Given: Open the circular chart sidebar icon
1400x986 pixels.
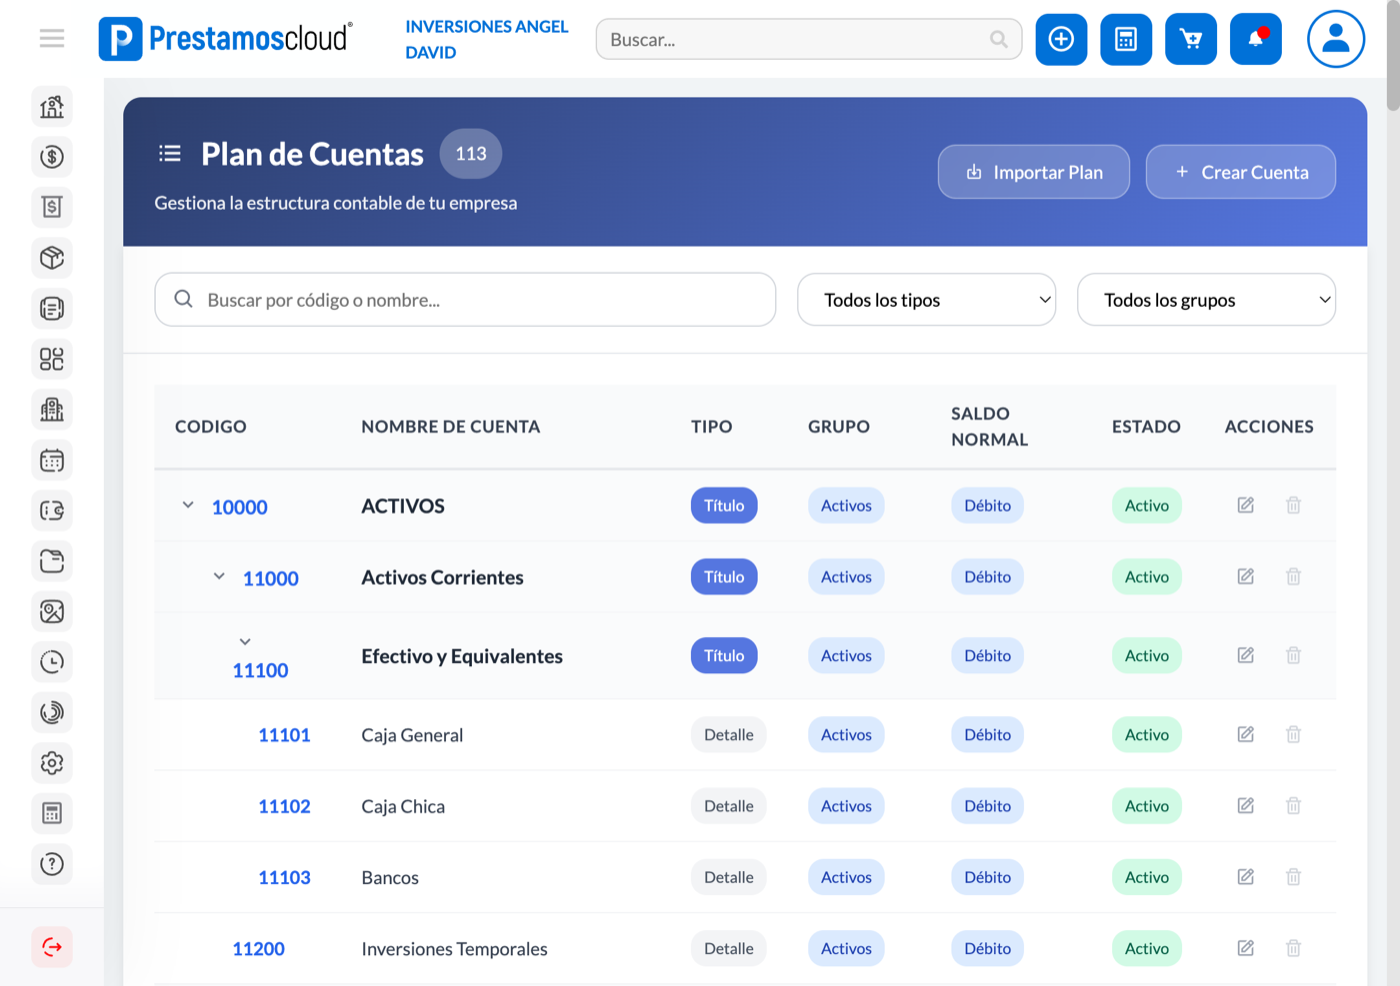Looking at the screenshot, I should [52, 712].
